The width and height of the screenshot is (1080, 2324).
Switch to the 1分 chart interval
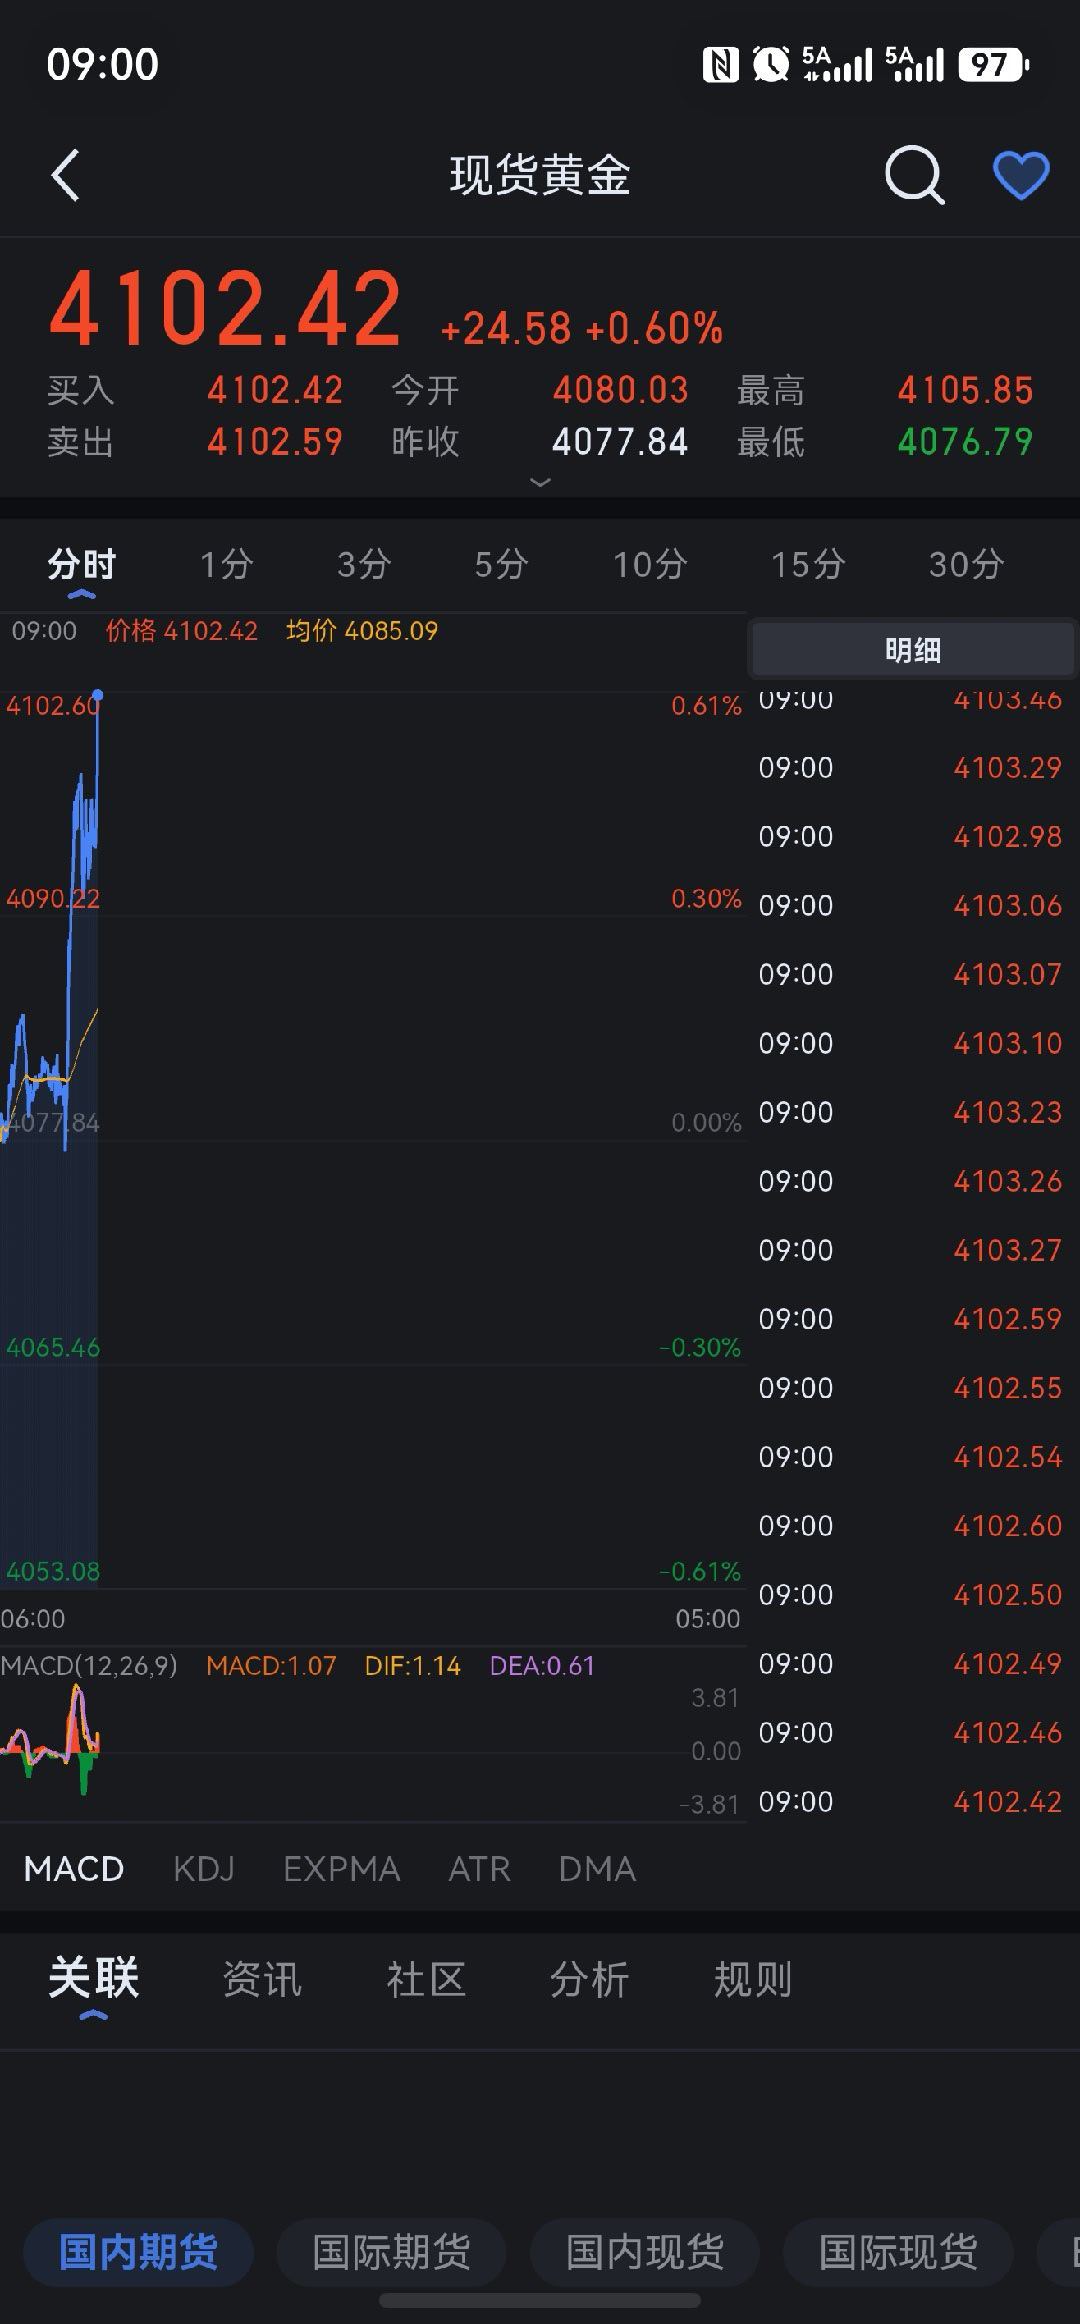pos(227,564)
